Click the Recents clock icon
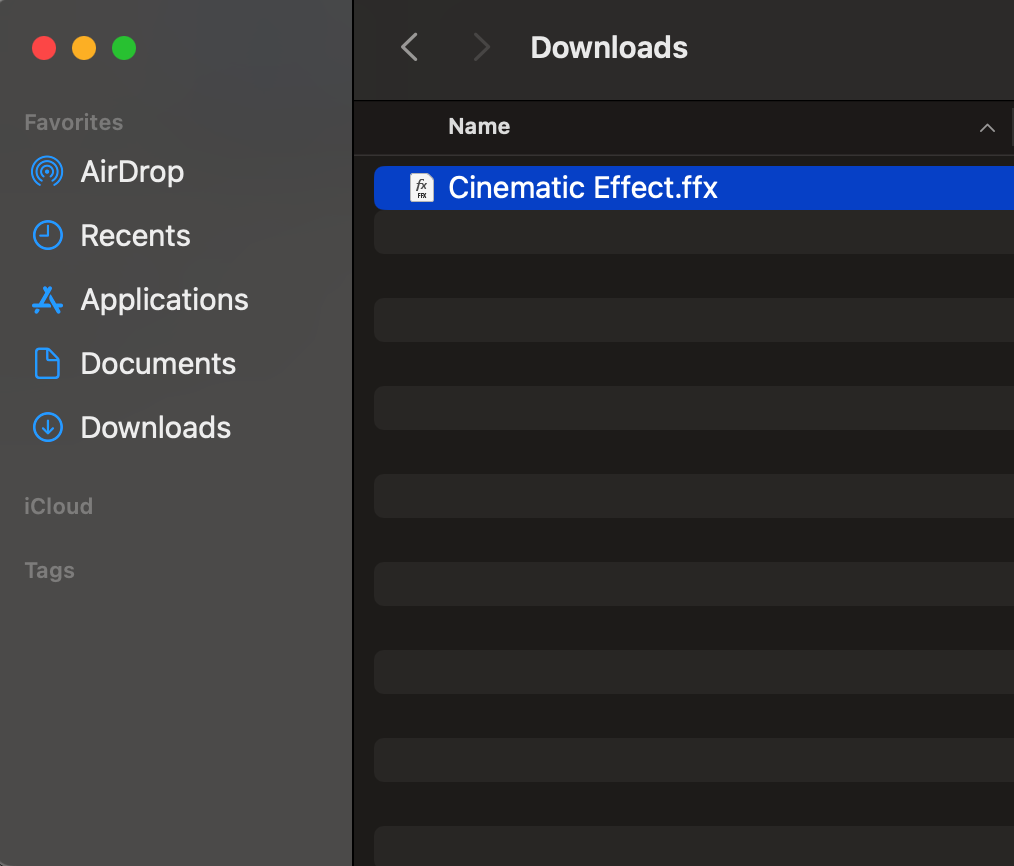 [47, 236]
